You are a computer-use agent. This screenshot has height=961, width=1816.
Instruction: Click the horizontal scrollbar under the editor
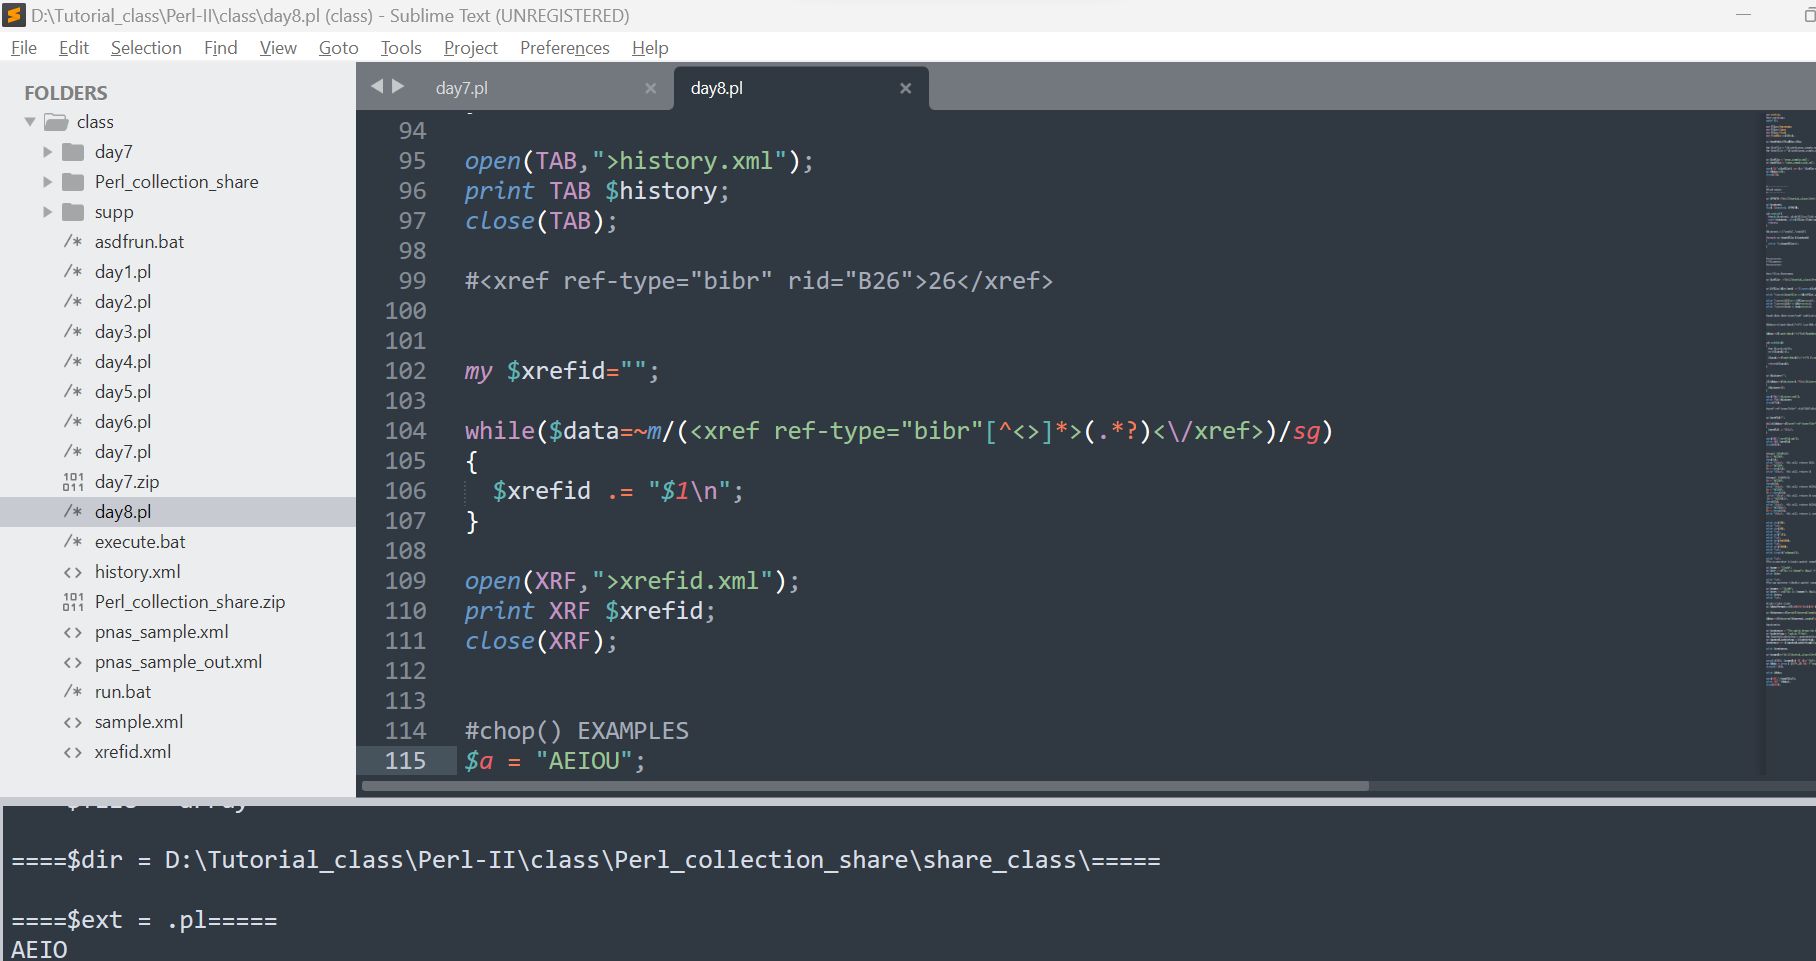click(865, 786)
